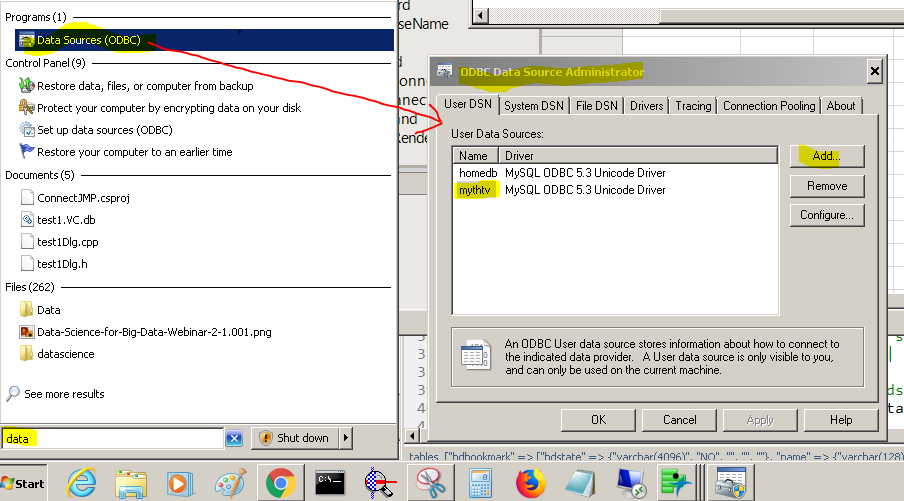
Task: Click the Driver column header
Action: click(638, 156)
